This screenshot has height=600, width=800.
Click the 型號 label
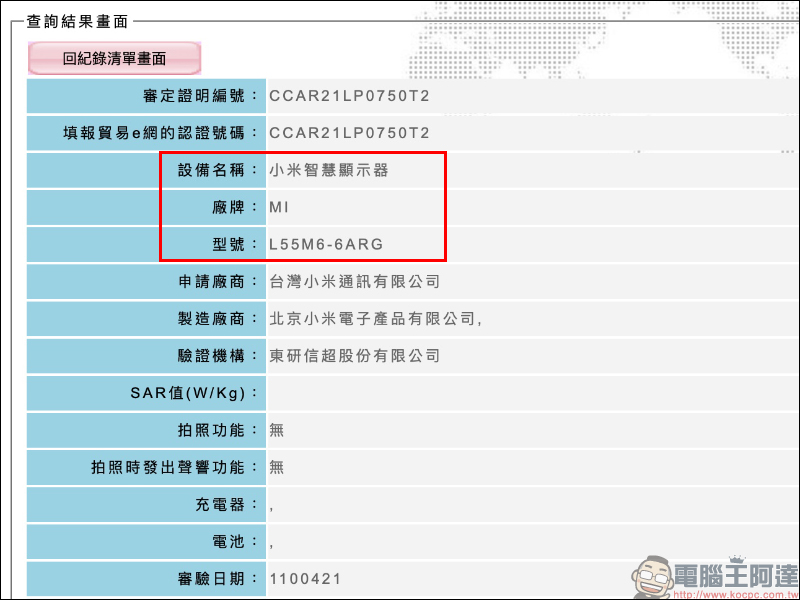coord(235,244)
